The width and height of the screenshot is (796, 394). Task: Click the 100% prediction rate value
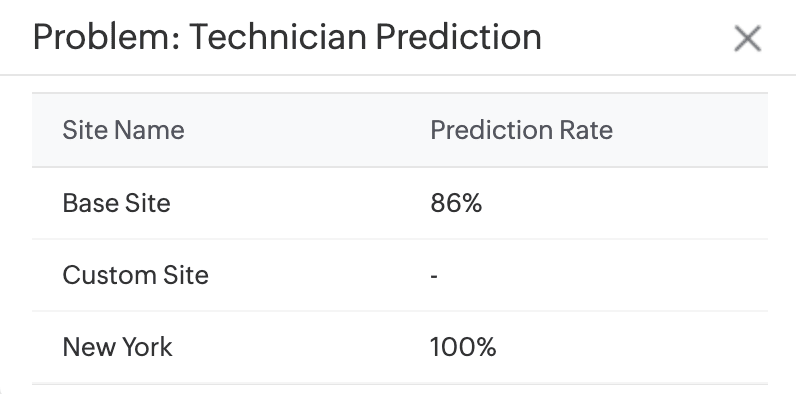click(463, 347)
